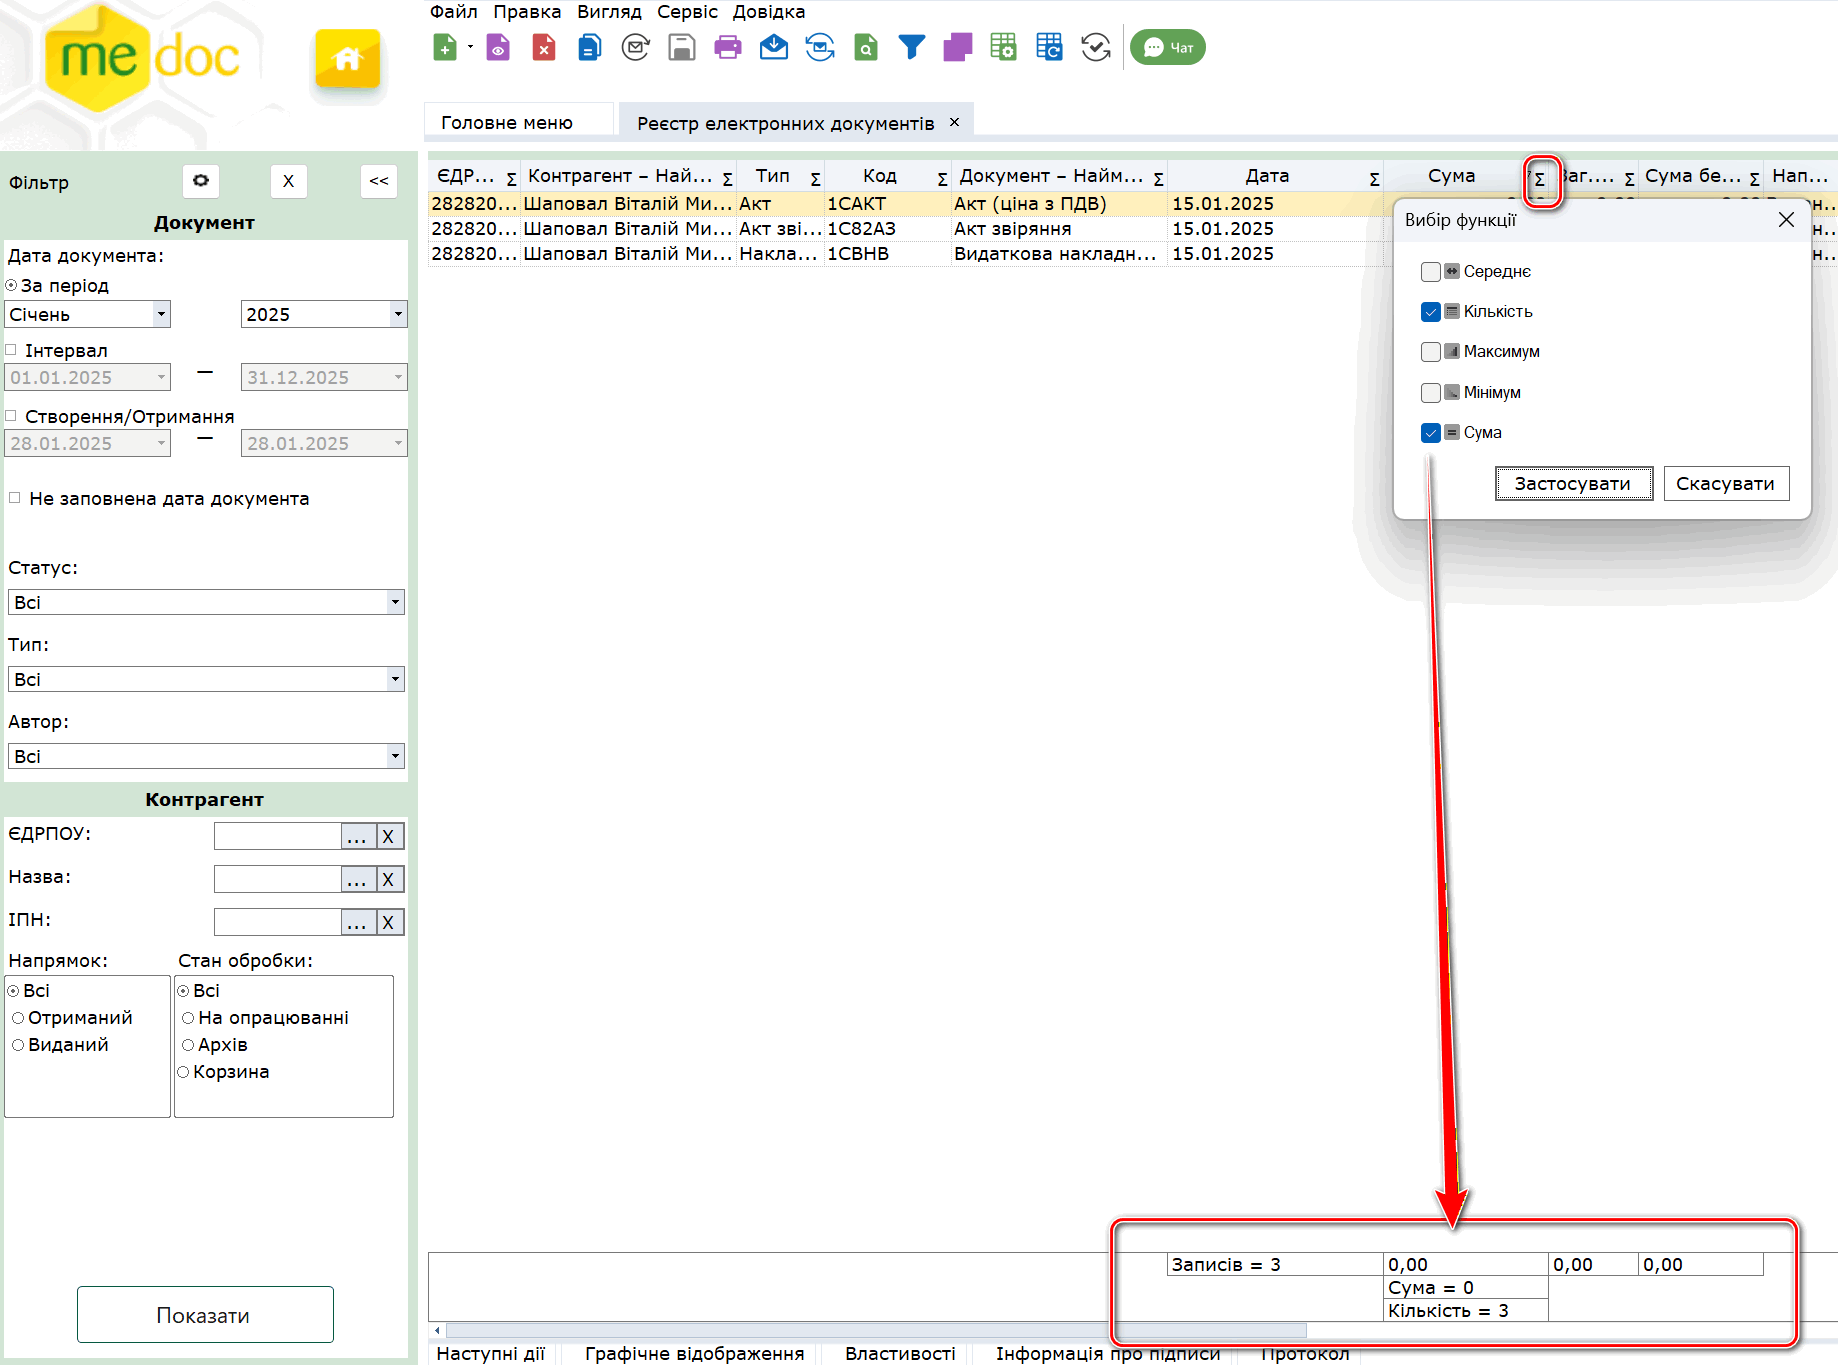Click the filter settings gear icon
Image resolution: width=1838 pixels, height=1365 pixels.
click(x=201, y=181)
